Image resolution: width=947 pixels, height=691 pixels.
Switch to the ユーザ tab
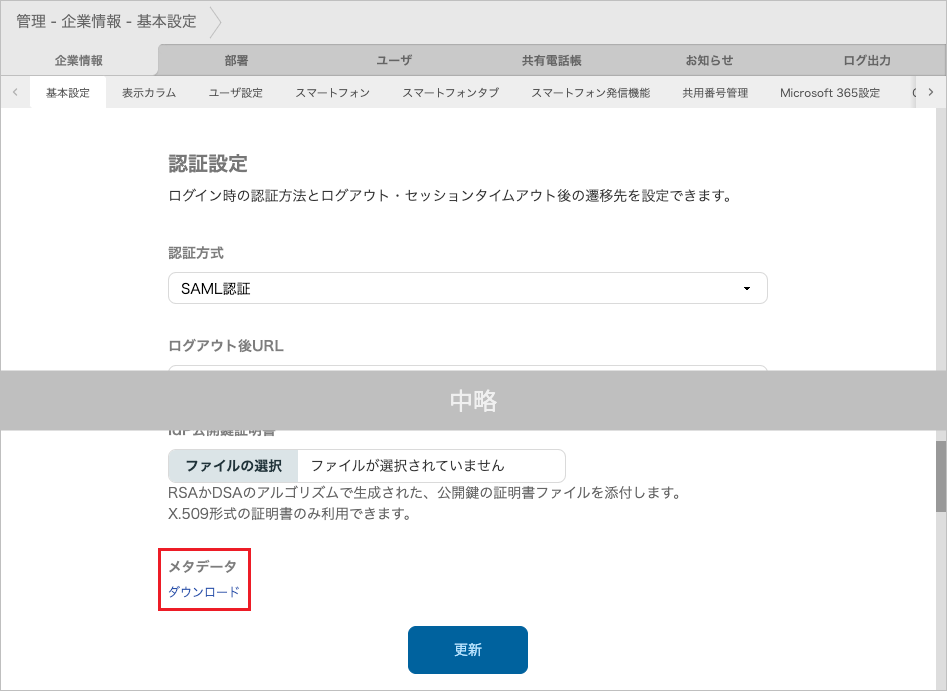394,60
